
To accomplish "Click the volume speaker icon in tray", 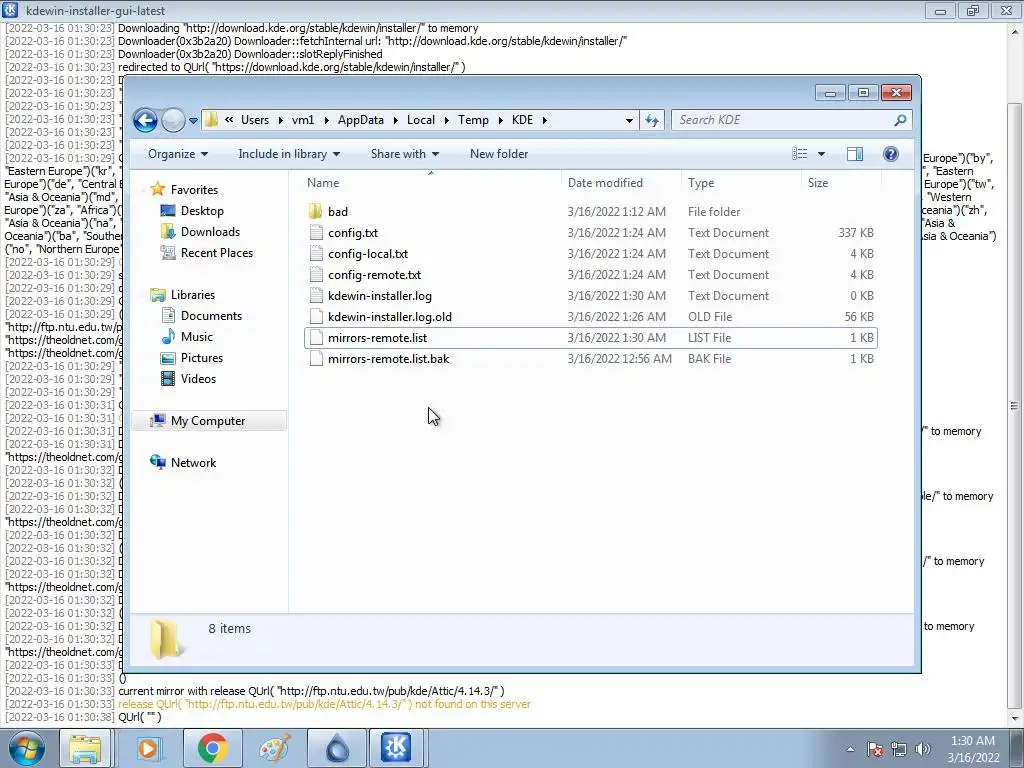I will (922, 749).
